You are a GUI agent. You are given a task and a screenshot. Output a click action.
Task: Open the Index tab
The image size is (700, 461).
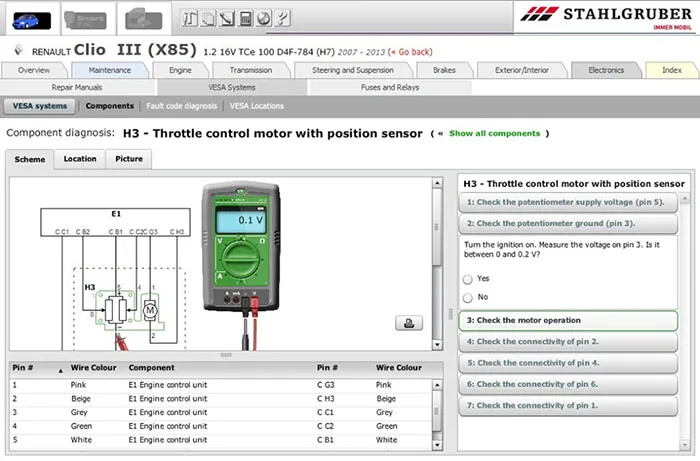pyautogui.click(x=671, y=71)
